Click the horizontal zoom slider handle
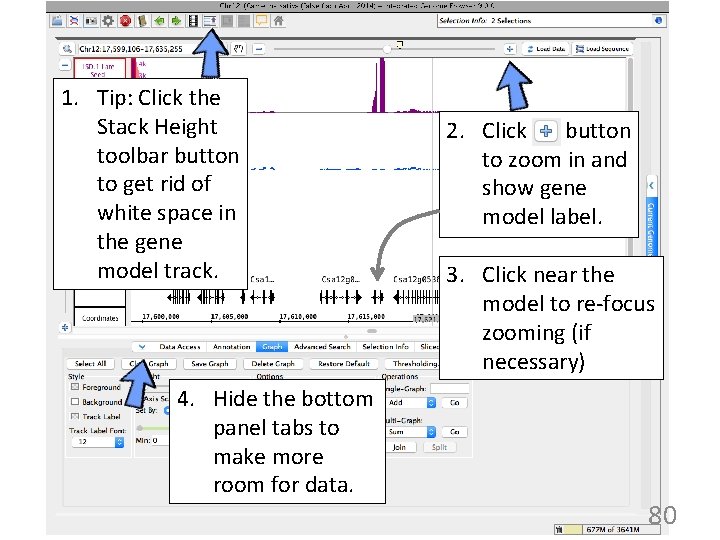The image size is (720, 540). click(x=388, y=49)
